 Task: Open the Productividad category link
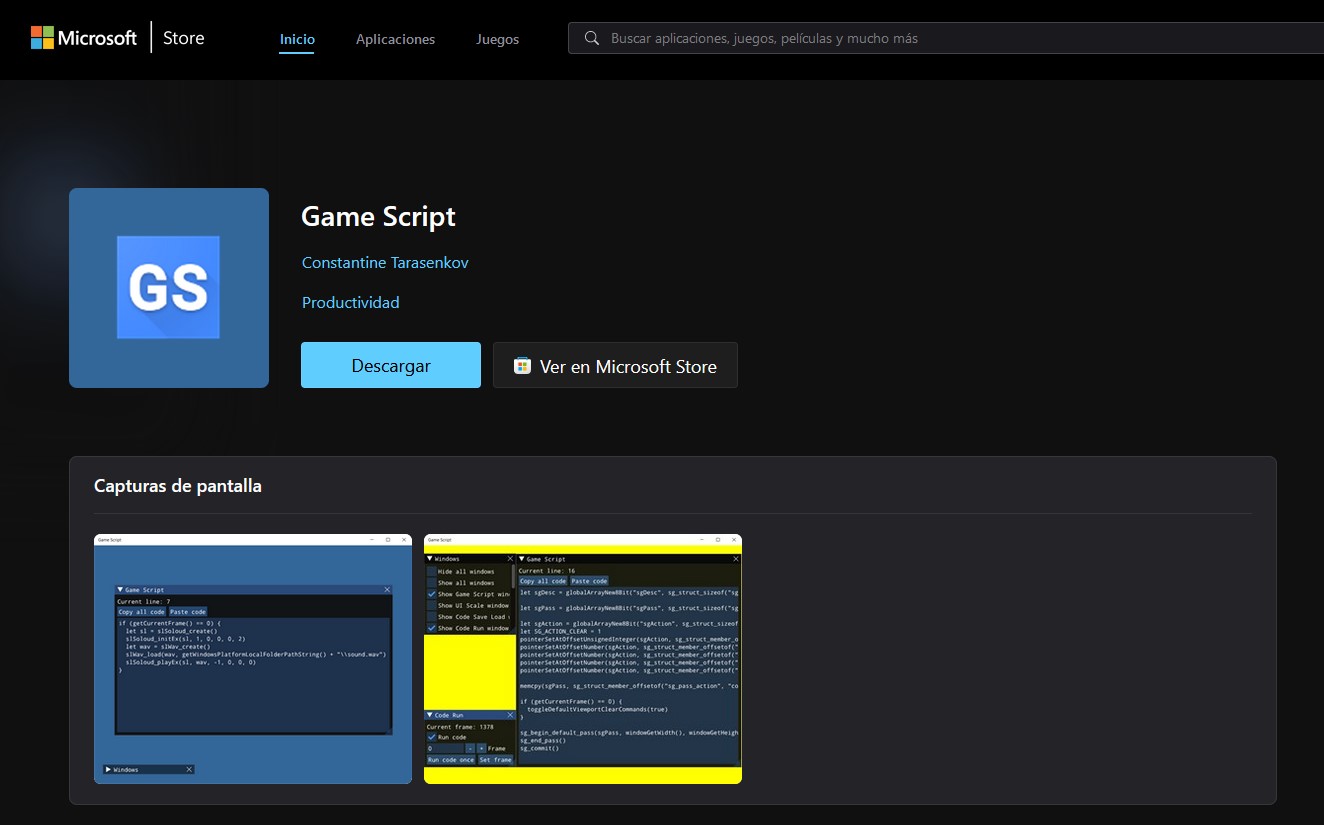point(350,302)
